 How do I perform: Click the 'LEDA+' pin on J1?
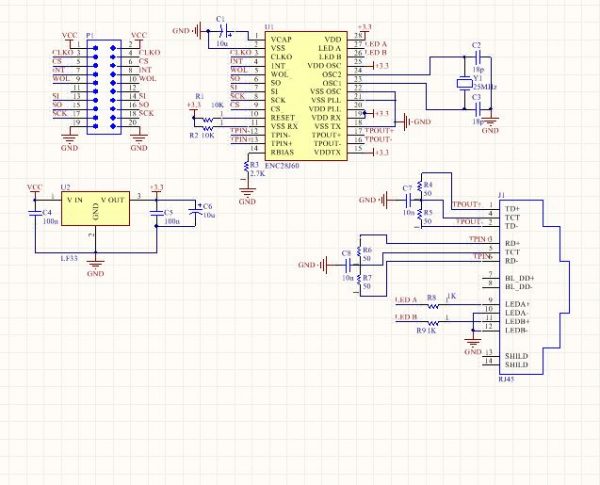tap(517, 304)
